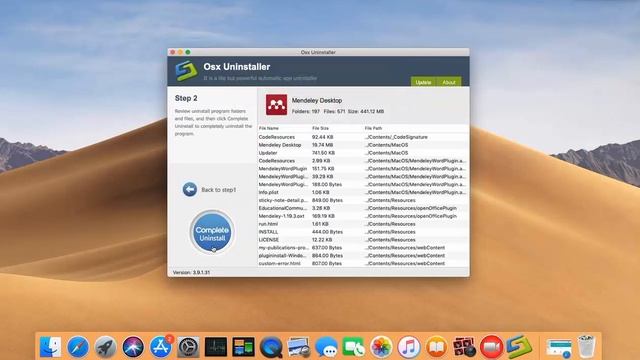Sort by the File Size column header
The height and width of the screenshot is (360, 640).
tap(320, 128)
